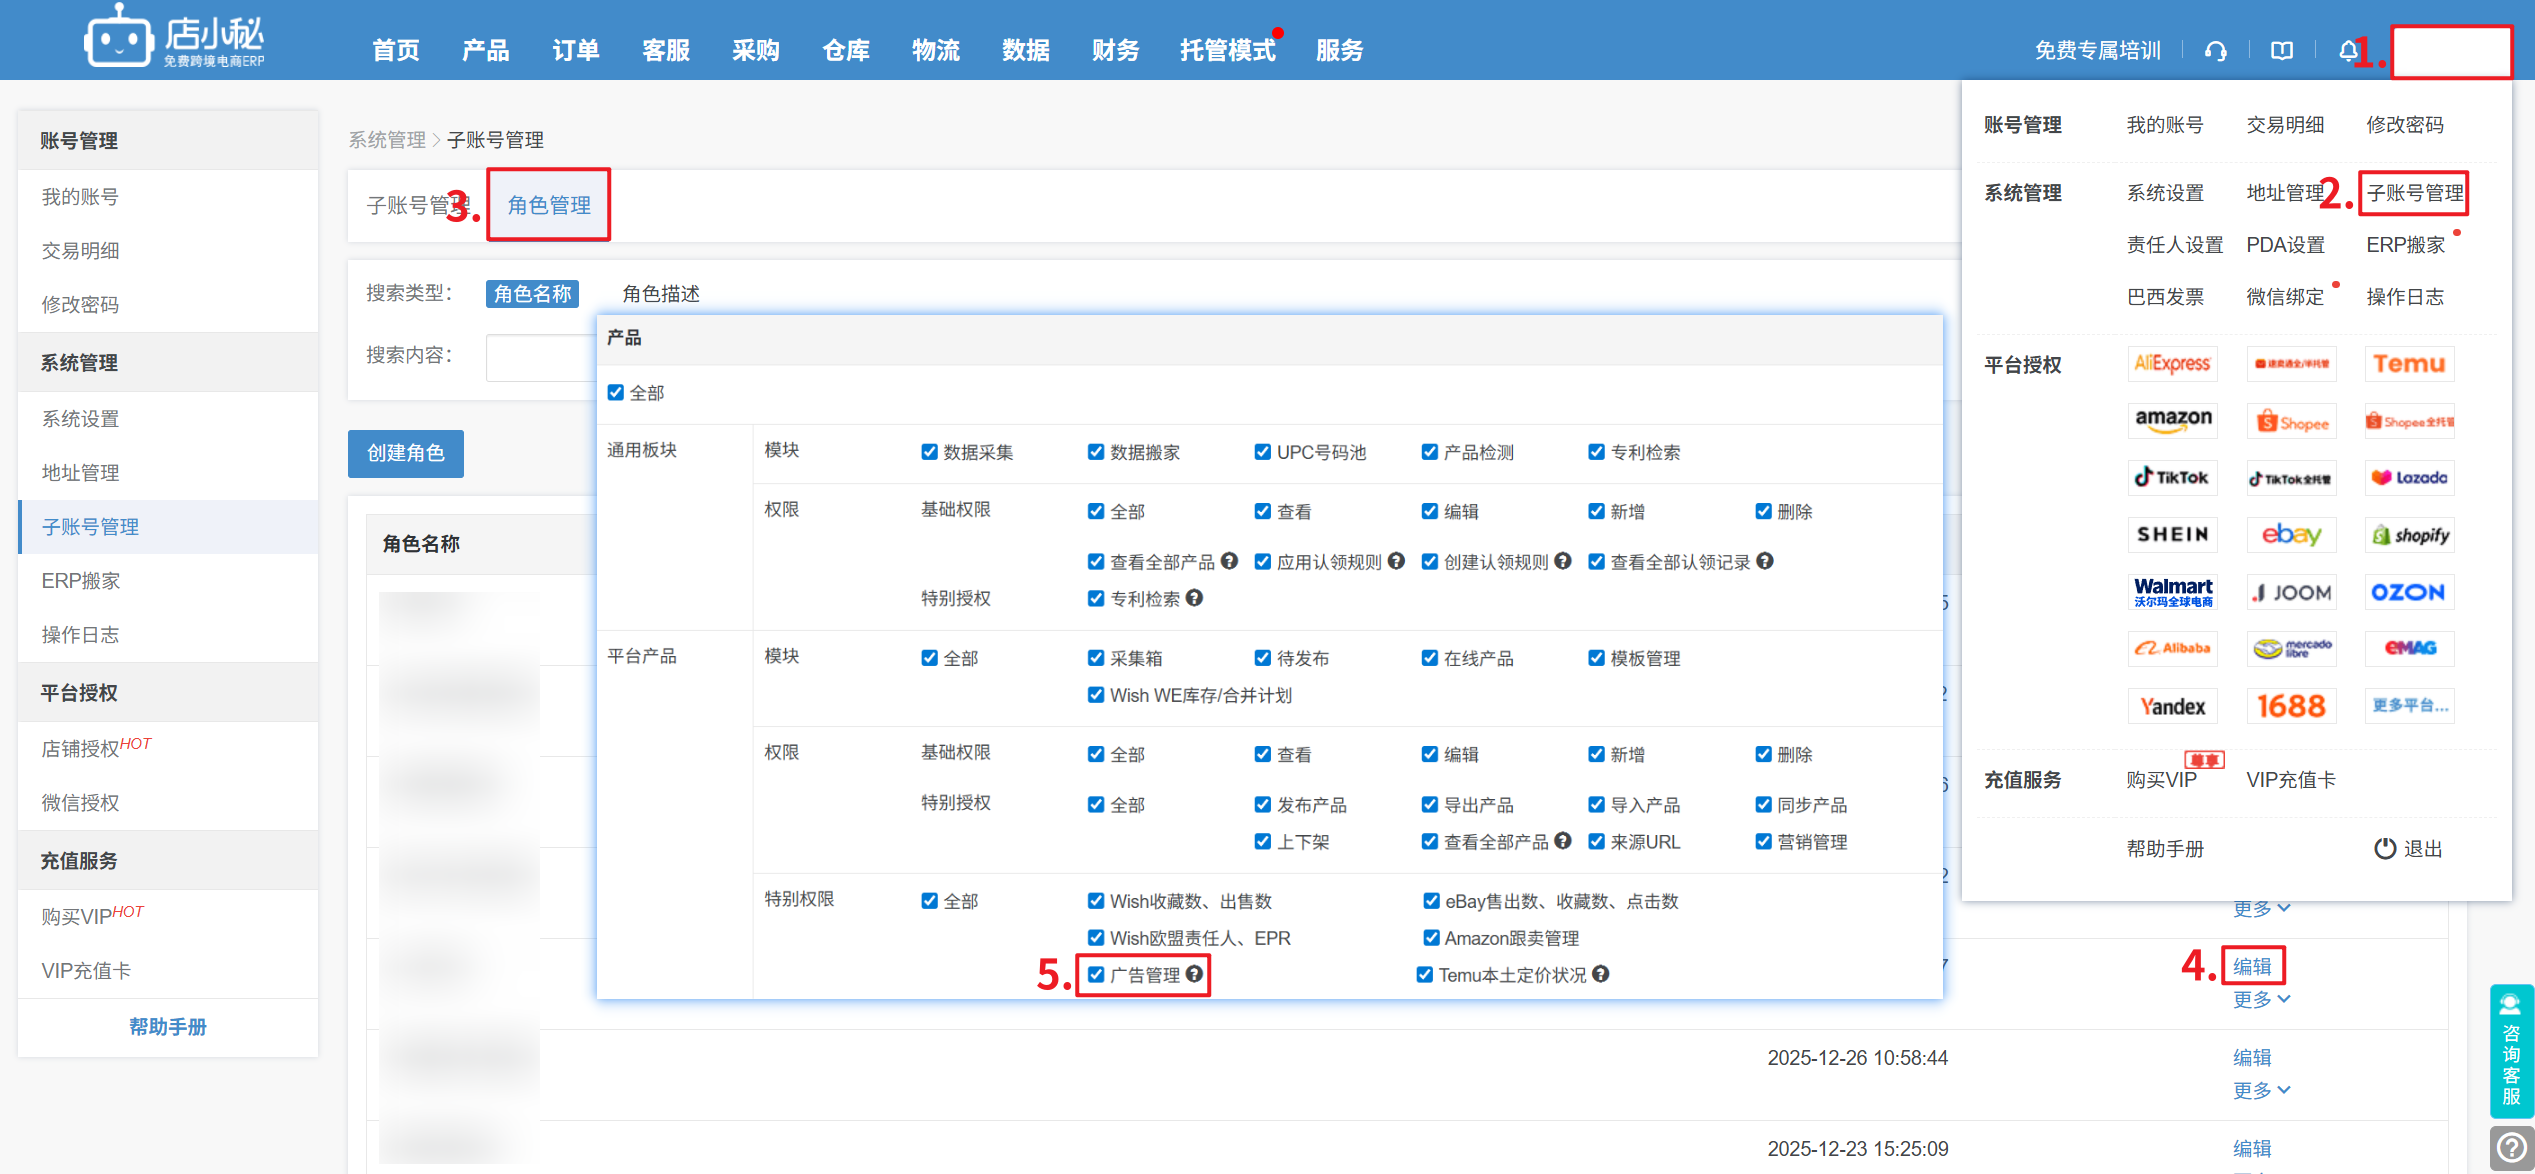The image size is (2535, 1174).
Task: Select 角色描述 search type option
Action: click(660, 294)
